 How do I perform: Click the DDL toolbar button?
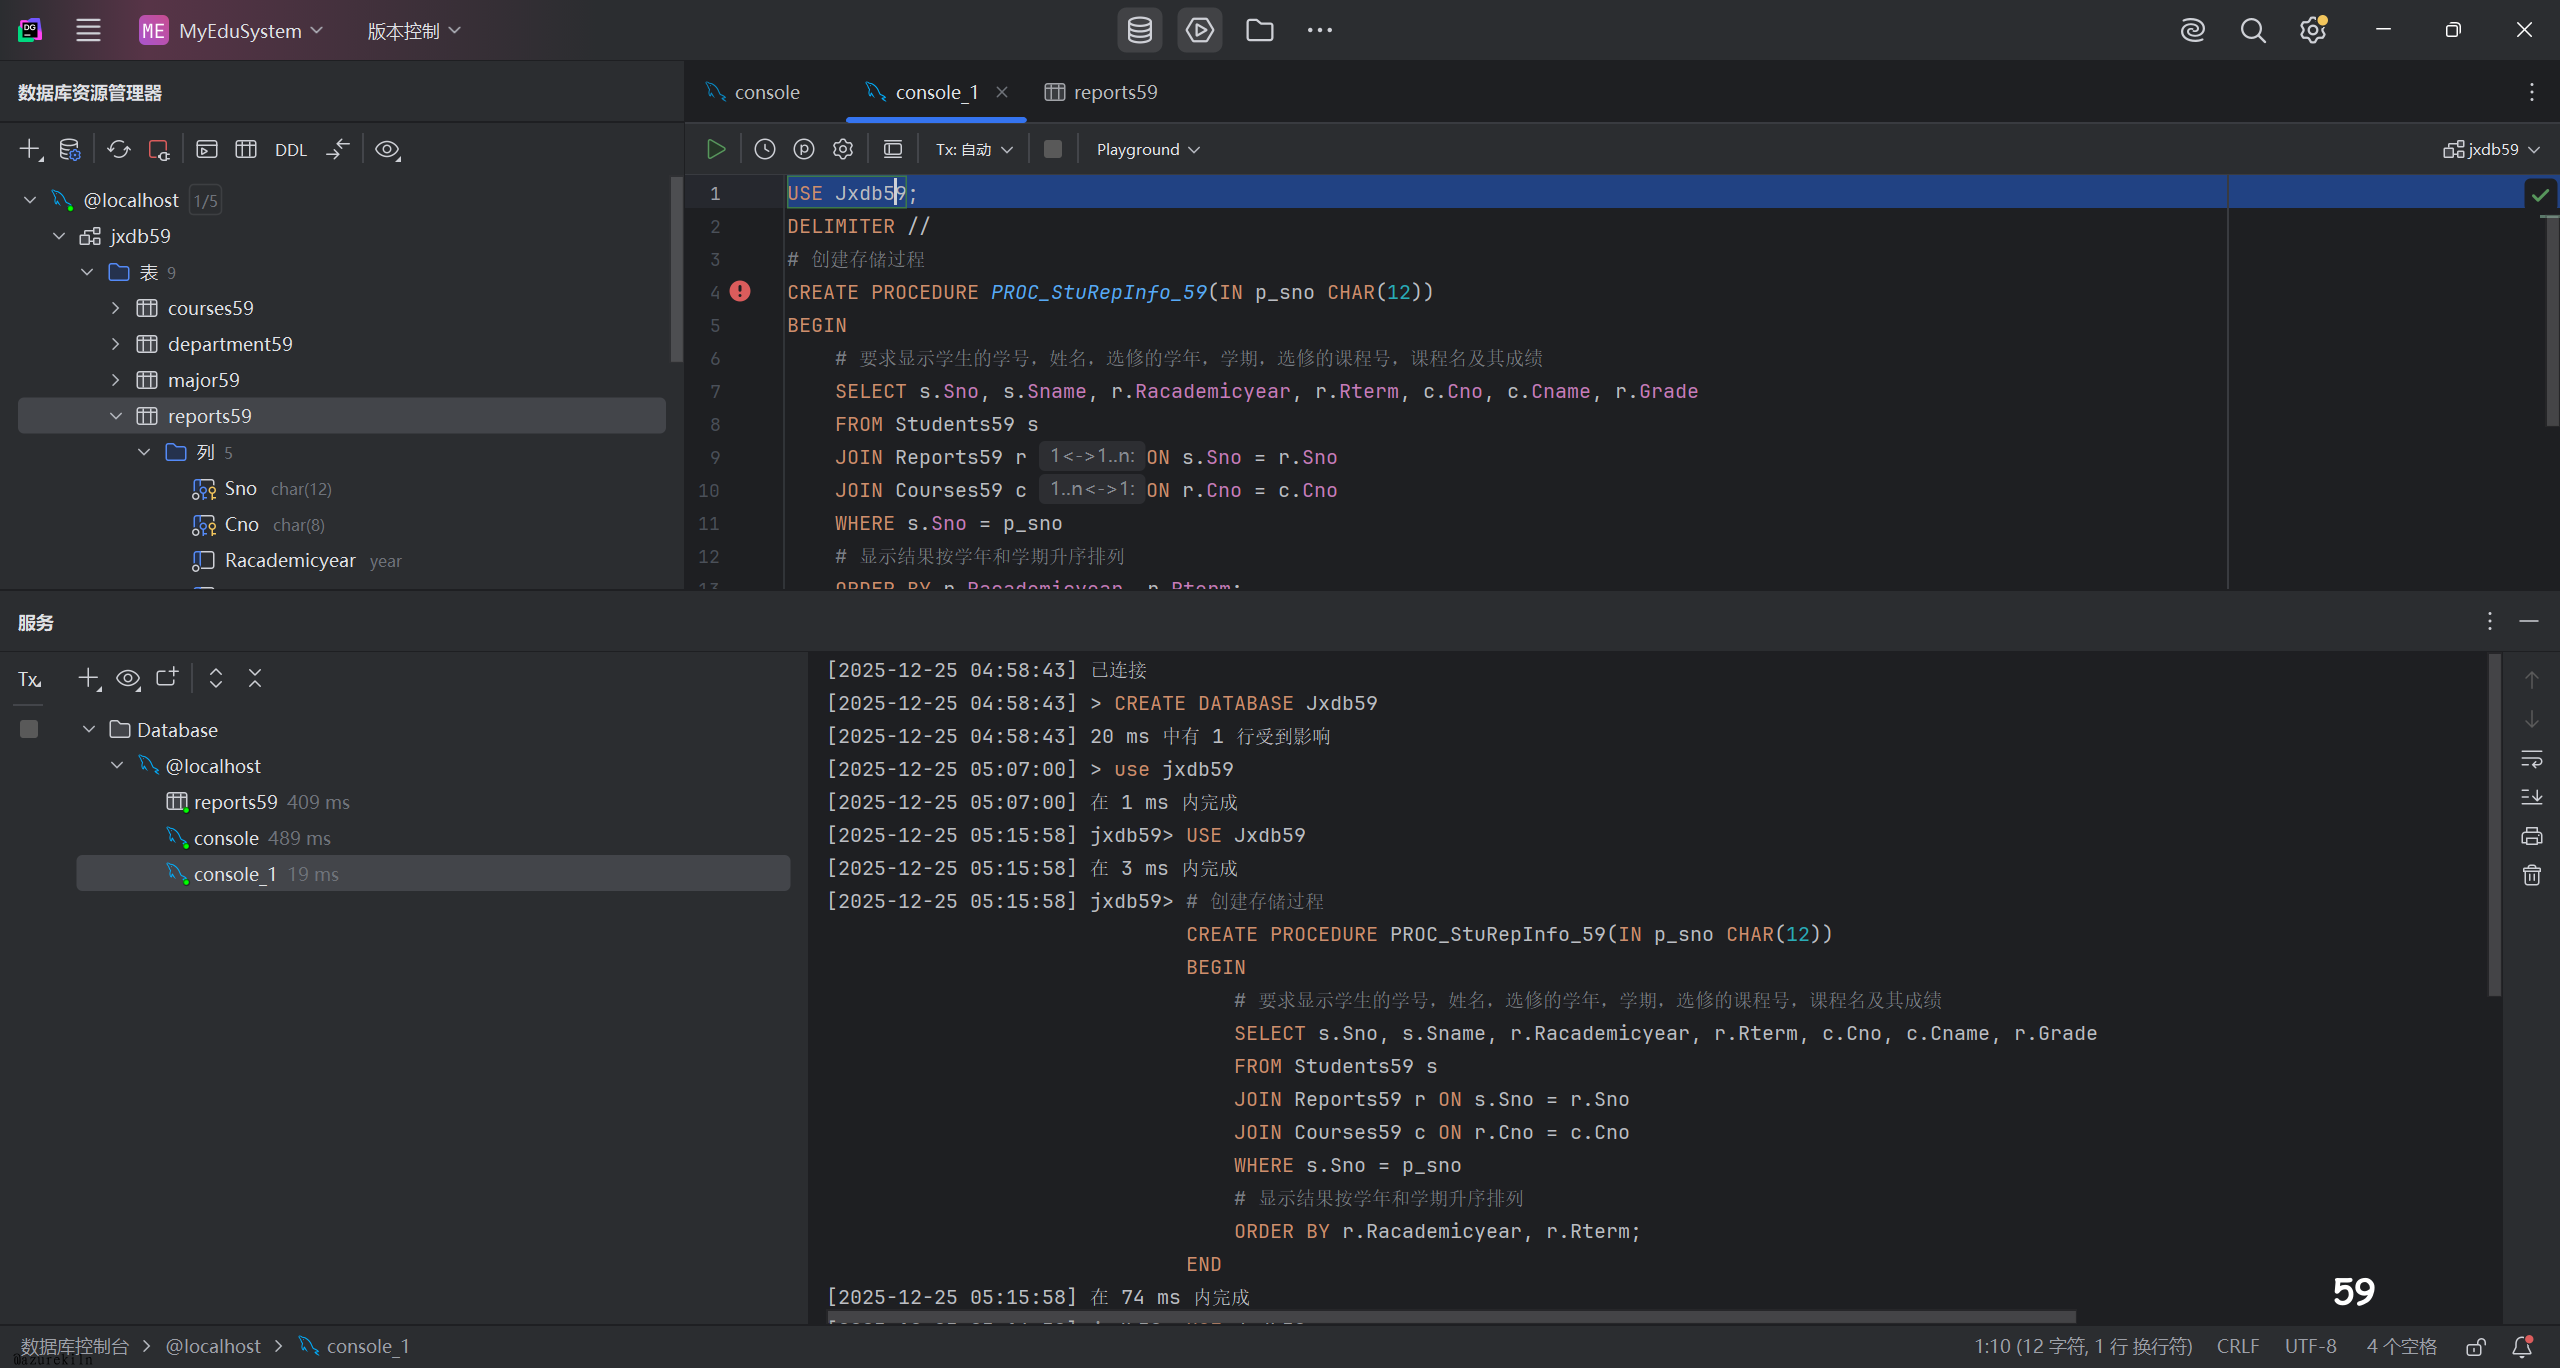pyautogui.click(x=290, y=150)
